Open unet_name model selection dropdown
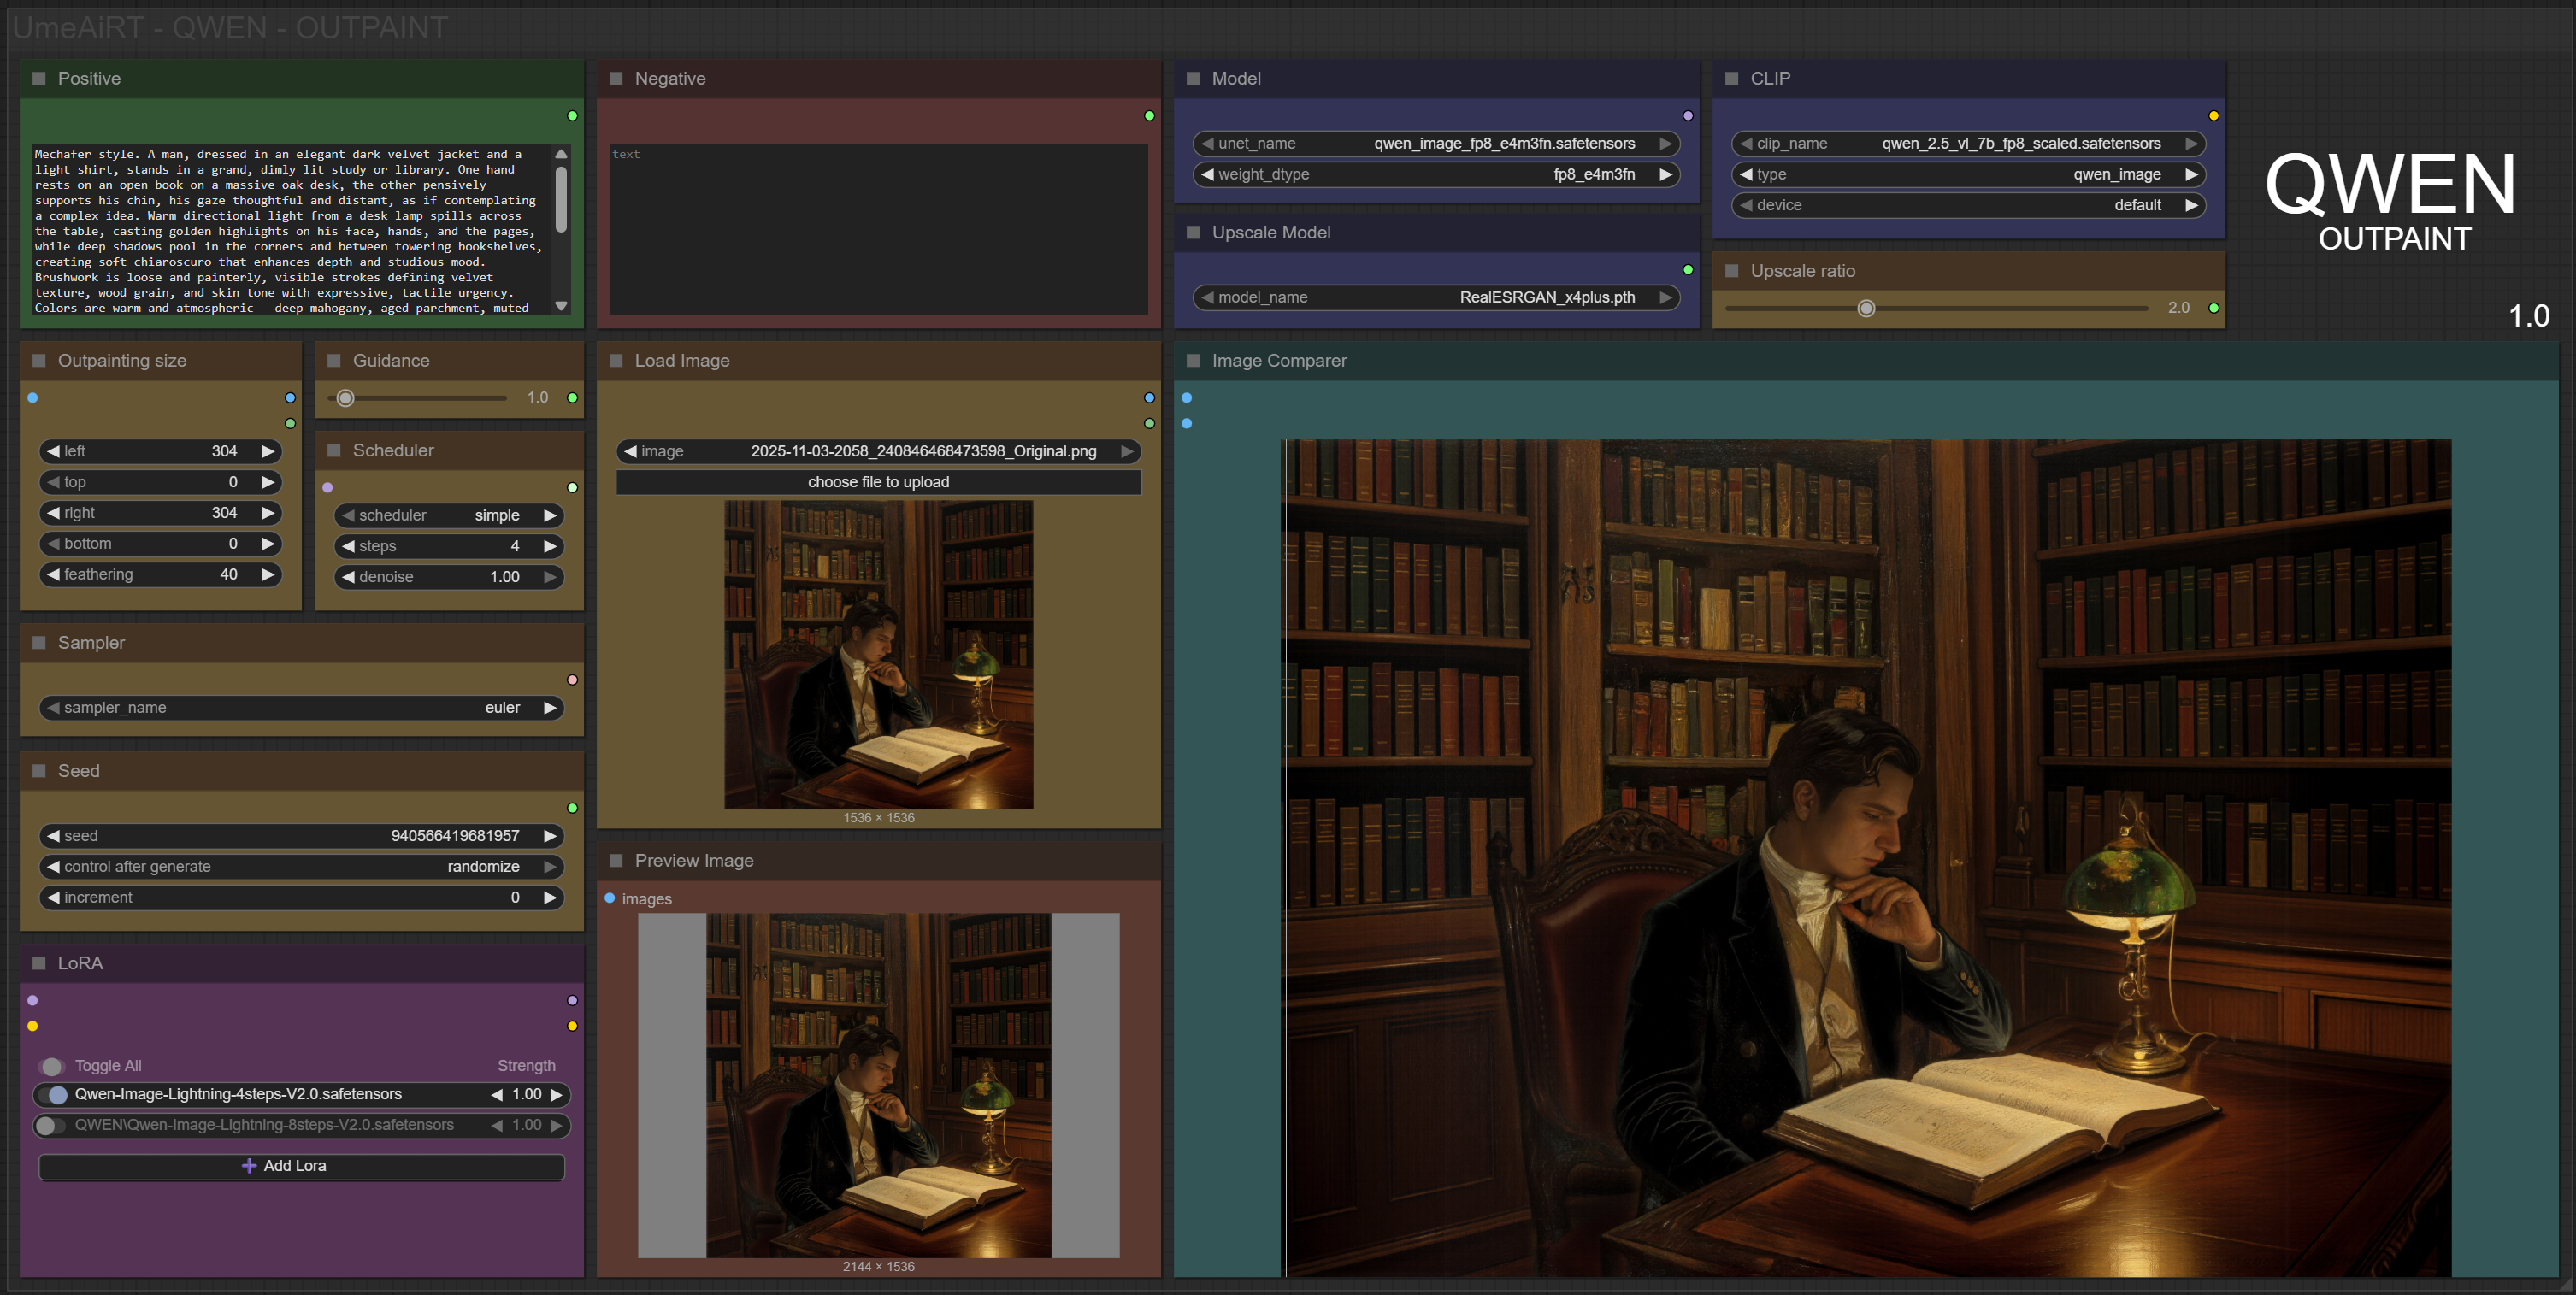Image resolution: width=2576 pixels, height=1295 pixels. [1436, 143]
